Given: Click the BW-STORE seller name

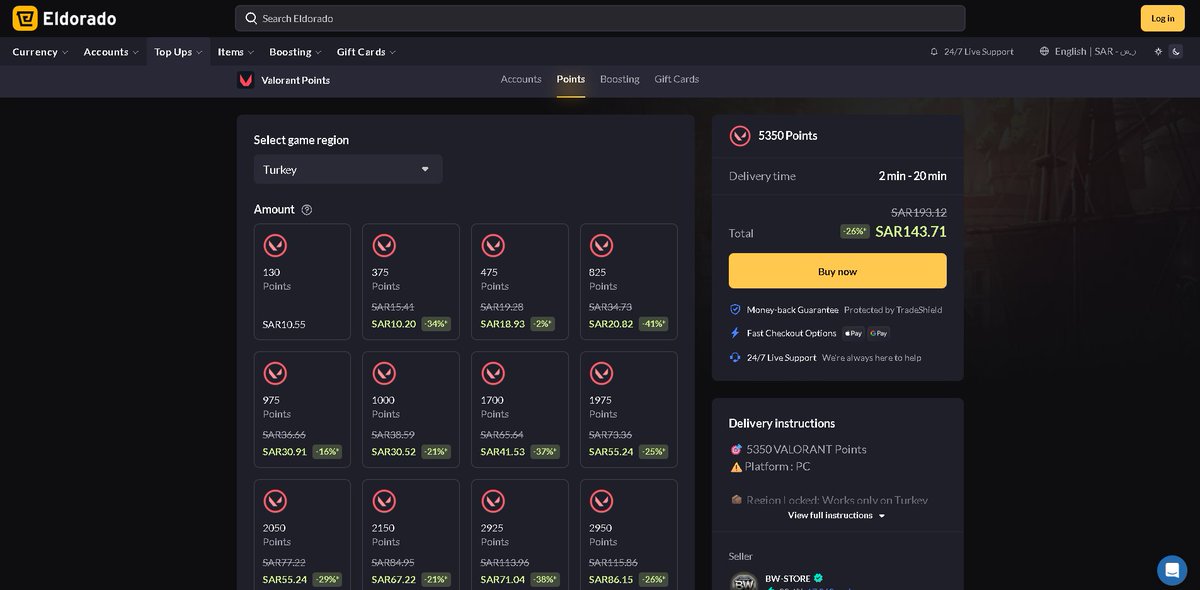Looking at the screenshot, I should 788,578.
